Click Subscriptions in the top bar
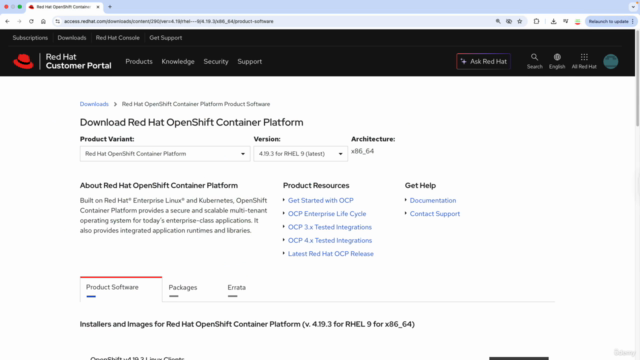 click(x=30, y=38)
